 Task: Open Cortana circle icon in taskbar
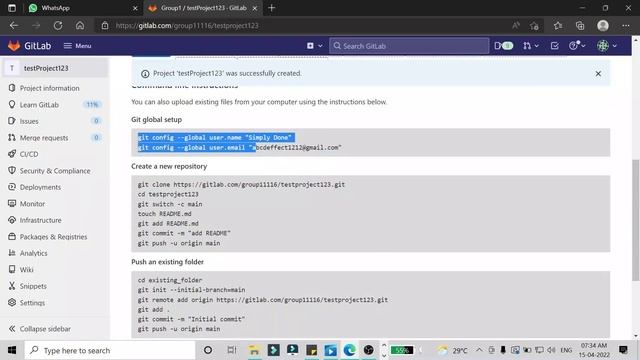pyautogui.click(x=208, y=350)
